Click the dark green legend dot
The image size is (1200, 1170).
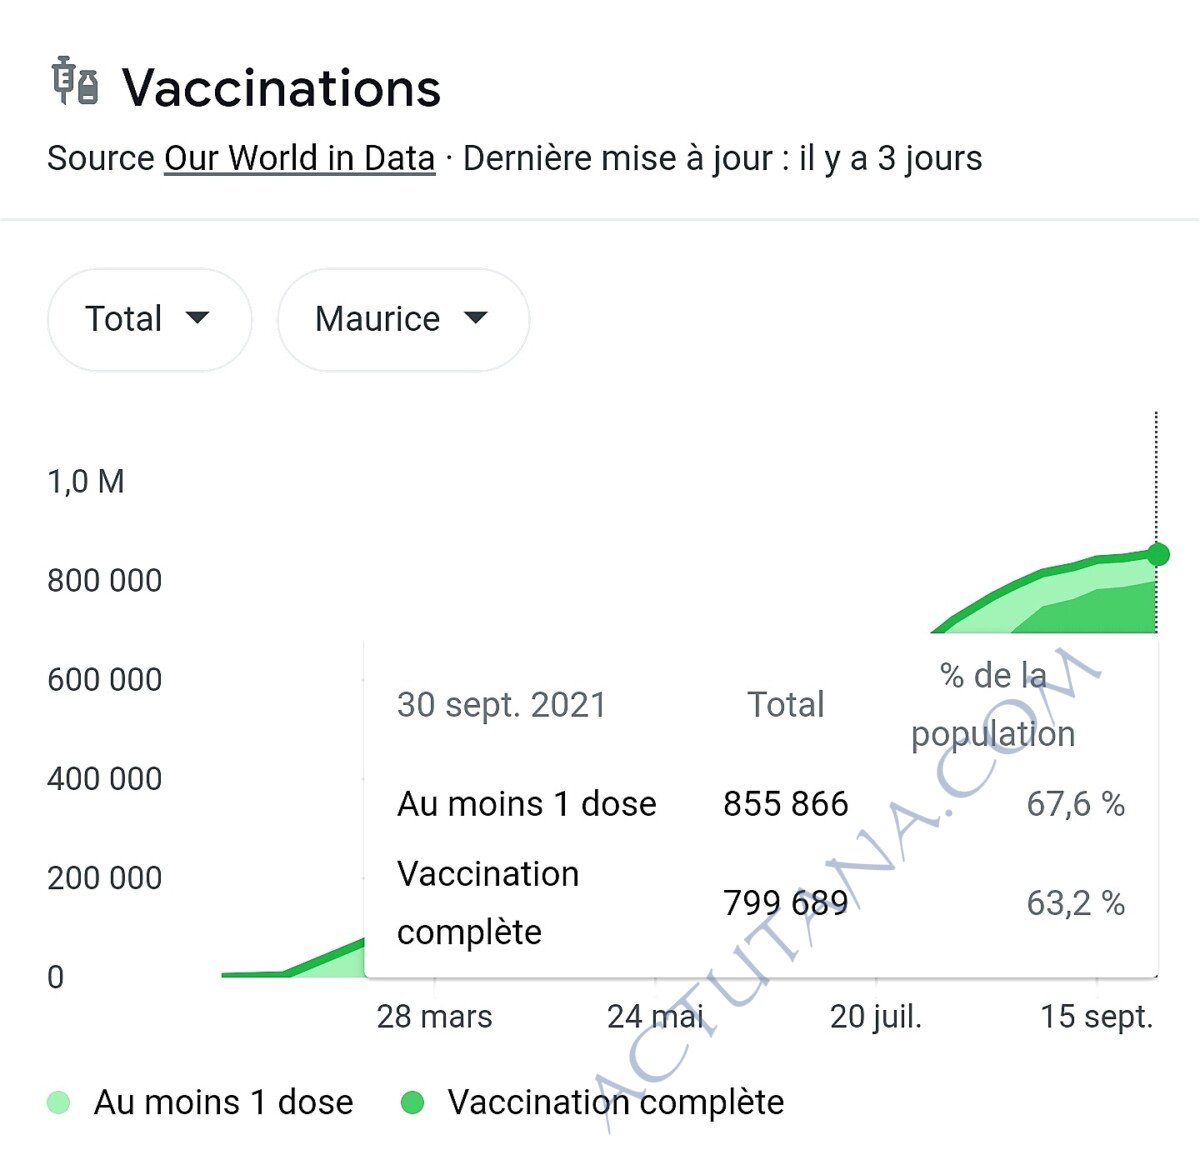tap(412, 1103)
